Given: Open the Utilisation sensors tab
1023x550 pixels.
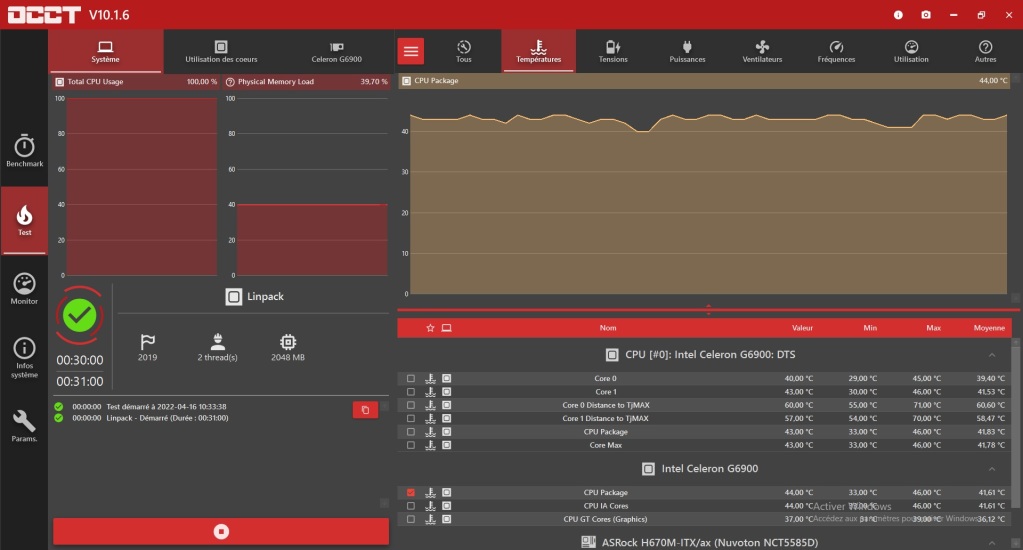Looking at the screenshot, I should (911, 51).
